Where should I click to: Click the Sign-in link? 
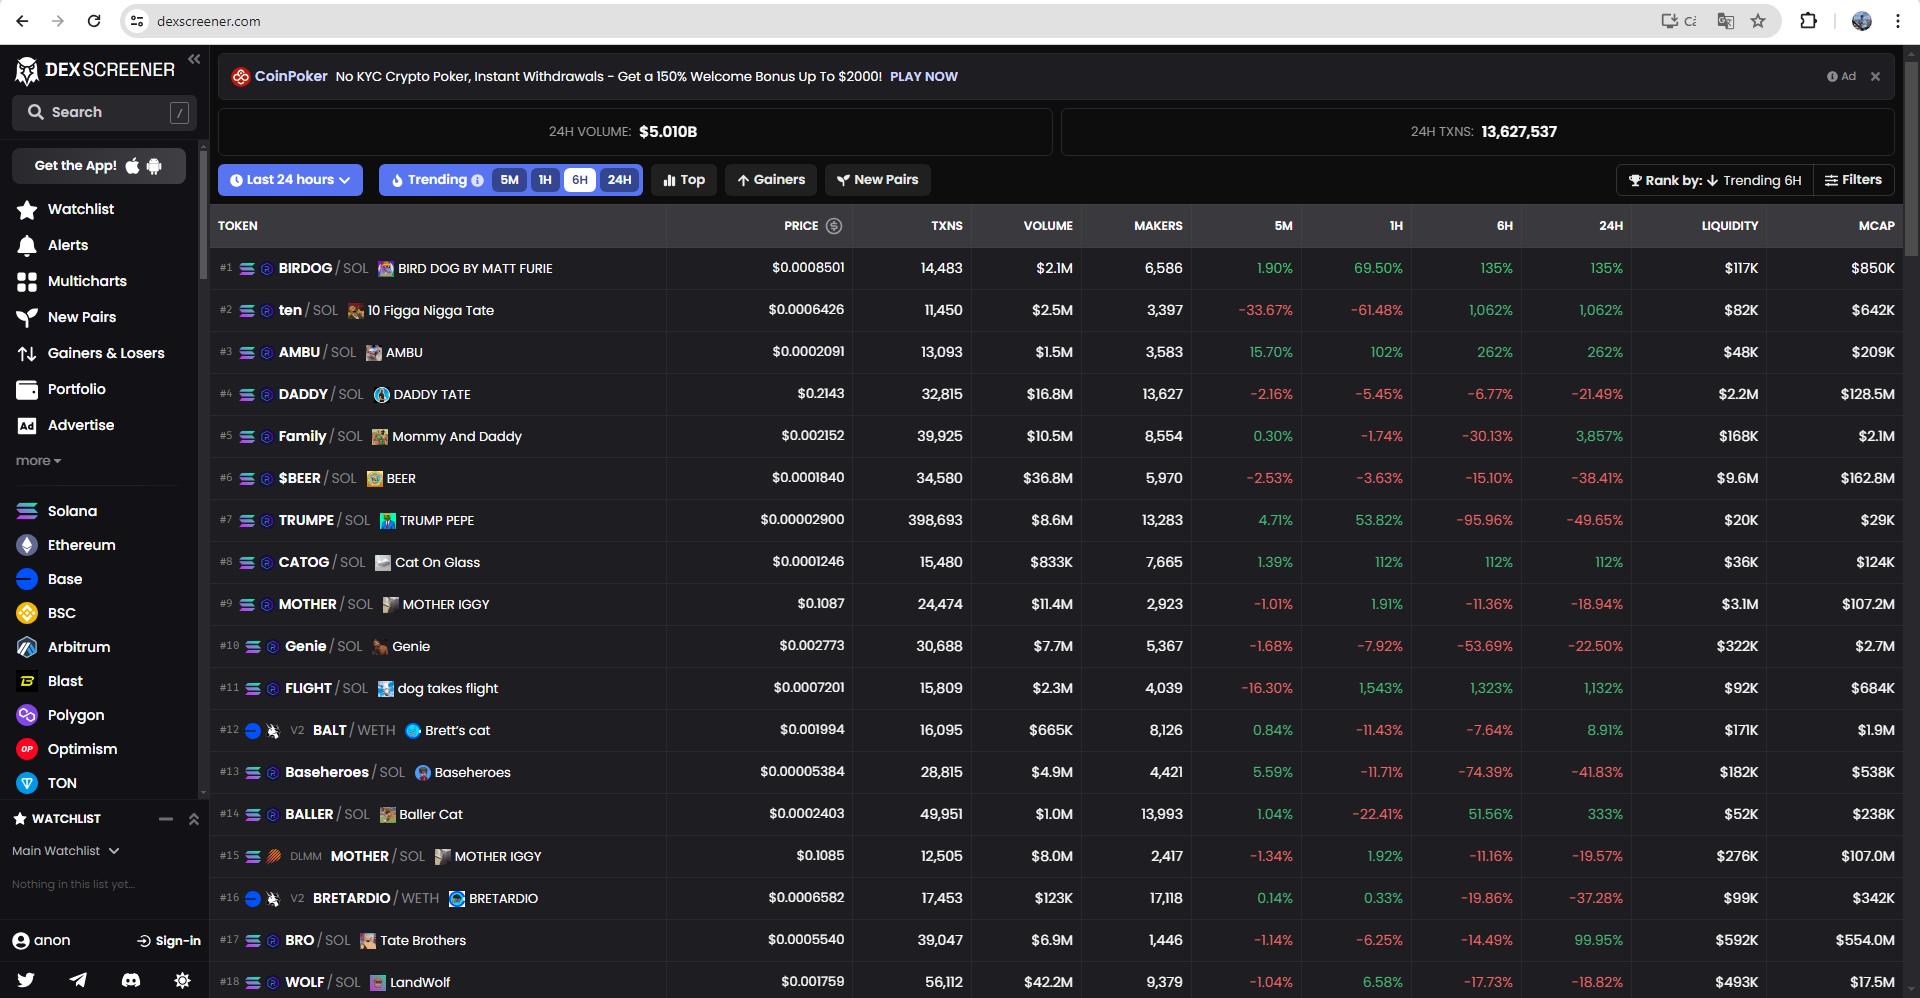pos(169,941)
